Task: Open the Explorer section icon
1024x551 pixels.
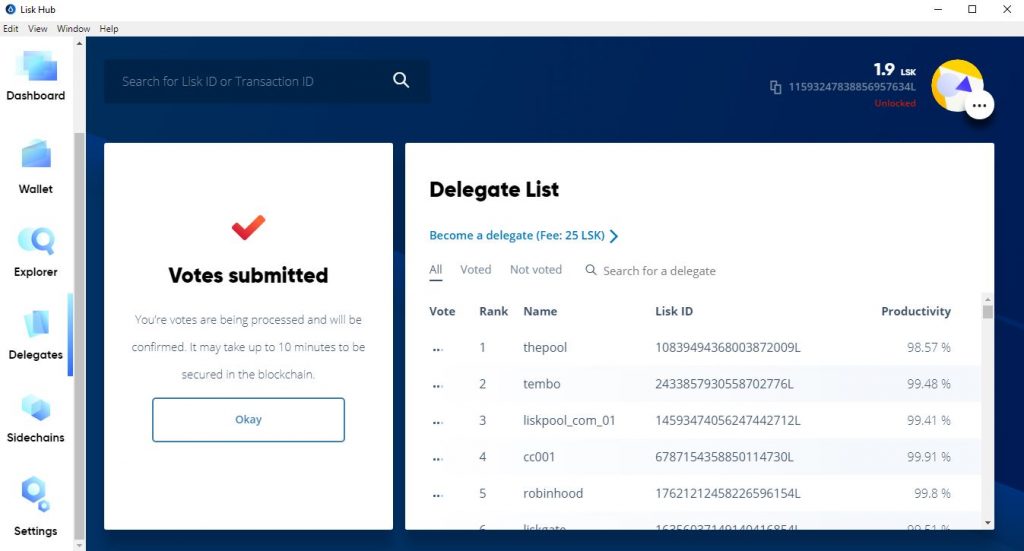Action: tap(37, 240)
